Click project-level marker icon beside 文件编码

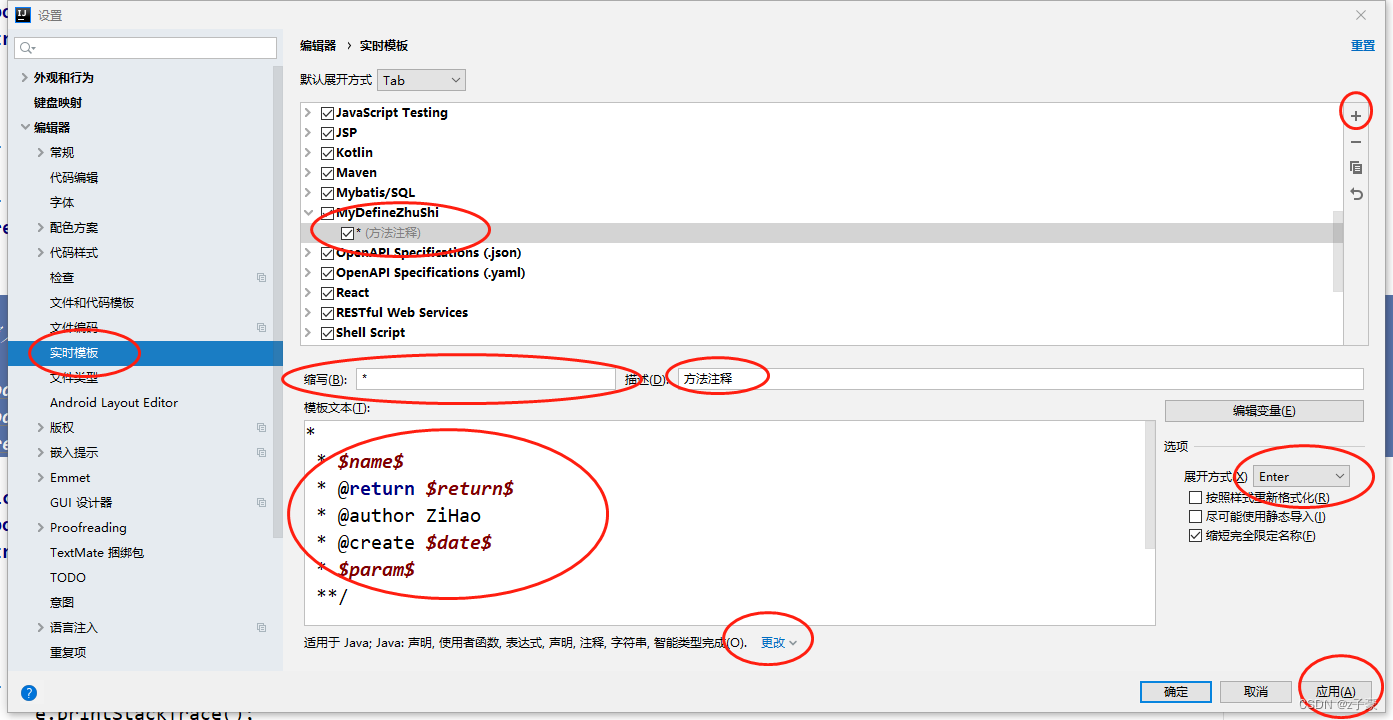pyautogui.click(x=261, y=328)
